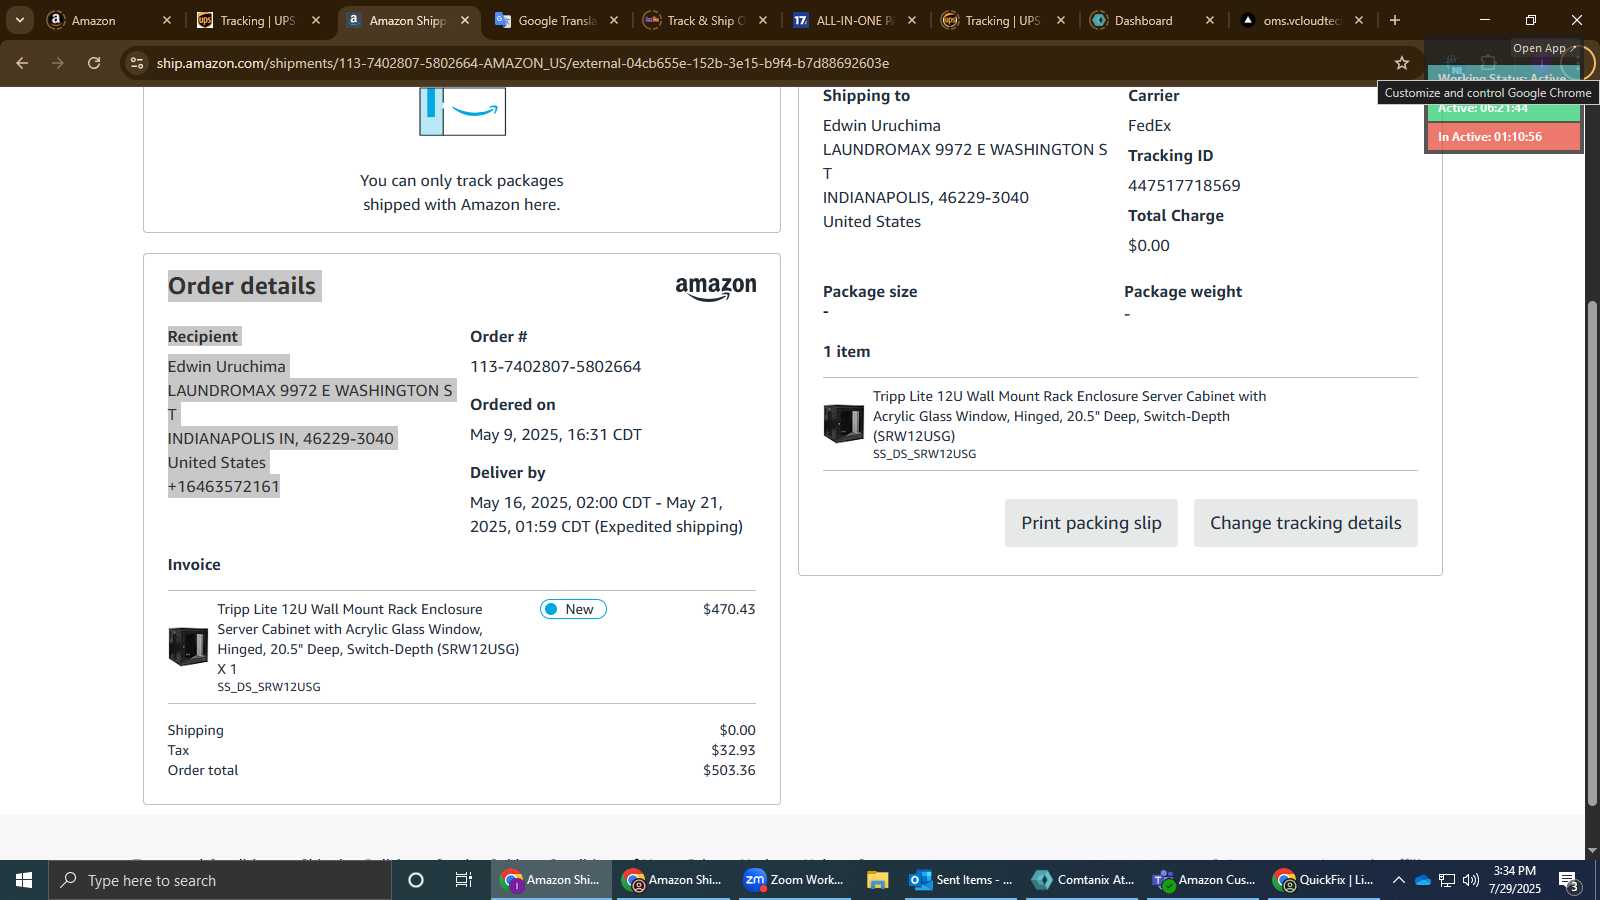The width and height of the screenshot is (1600, 900).
Task: Open Cortana circle icon on taskbar
Action: pos(416,880)
